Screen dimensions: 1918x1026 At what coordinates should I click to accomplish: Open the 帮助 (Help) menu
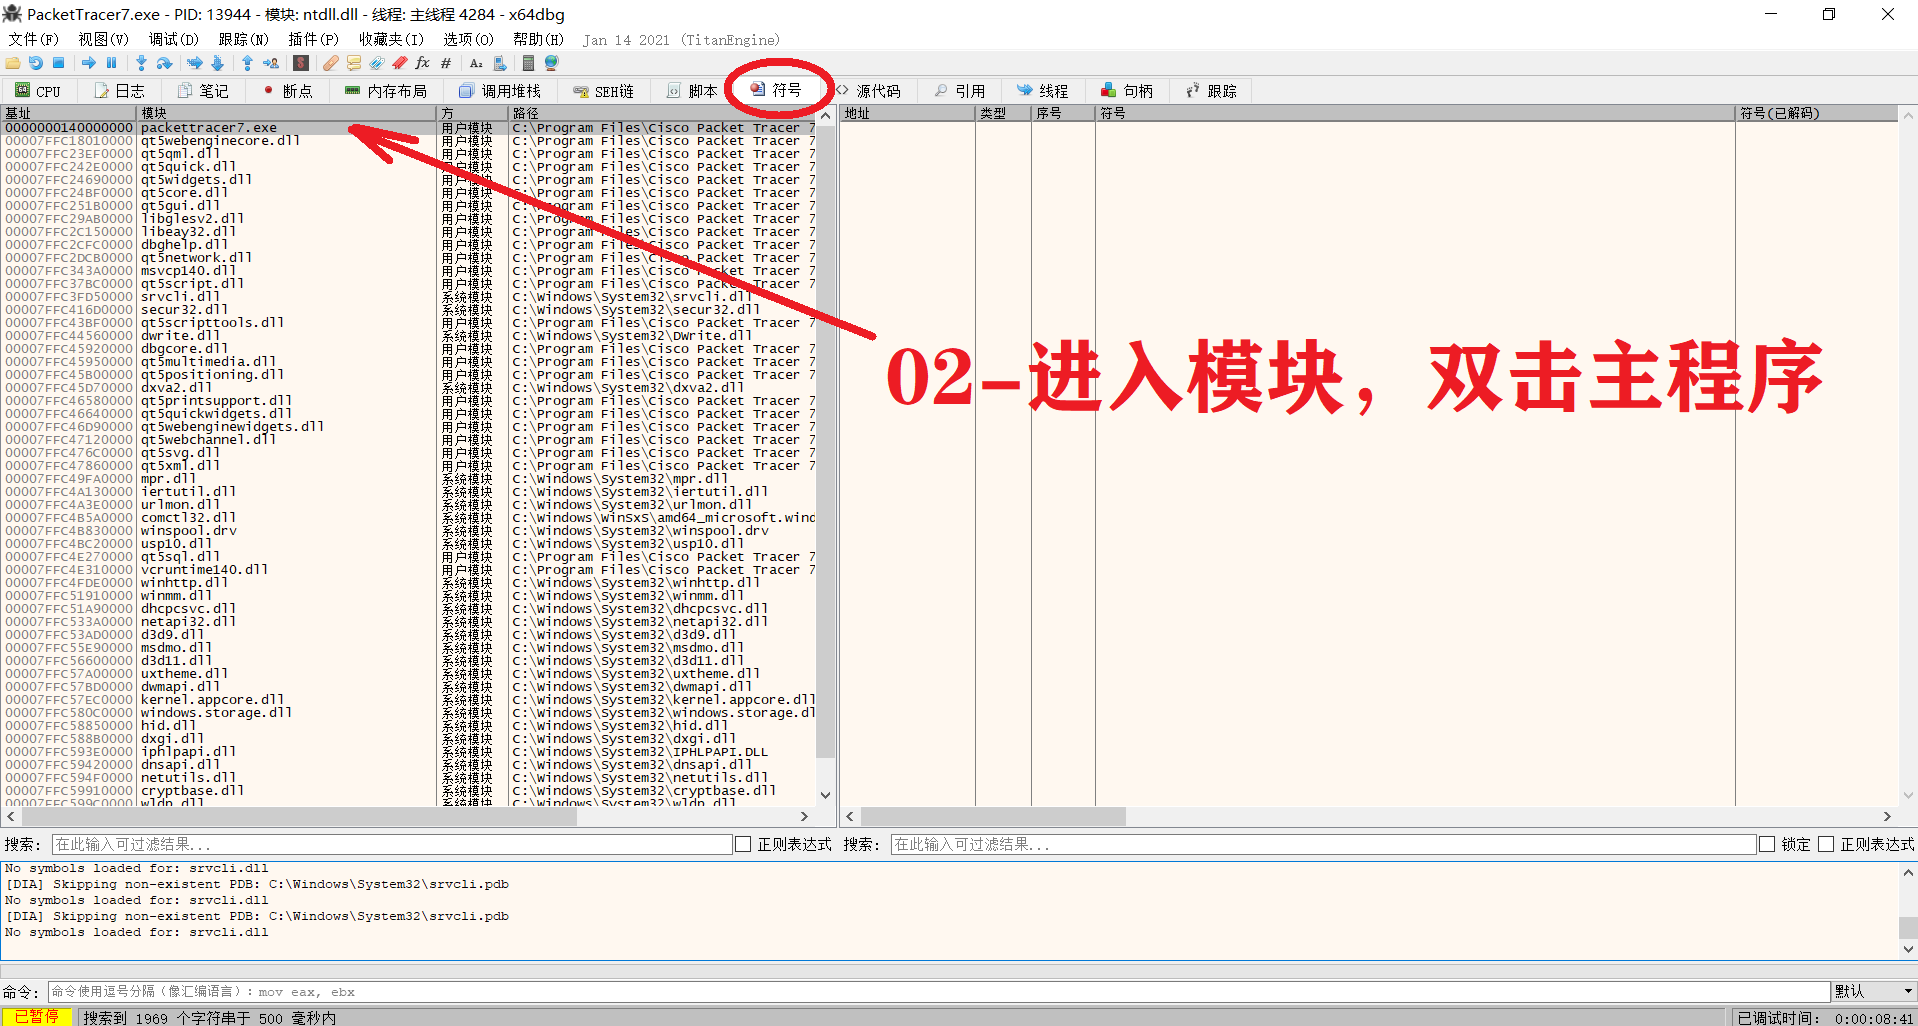[x=538, y=39]
